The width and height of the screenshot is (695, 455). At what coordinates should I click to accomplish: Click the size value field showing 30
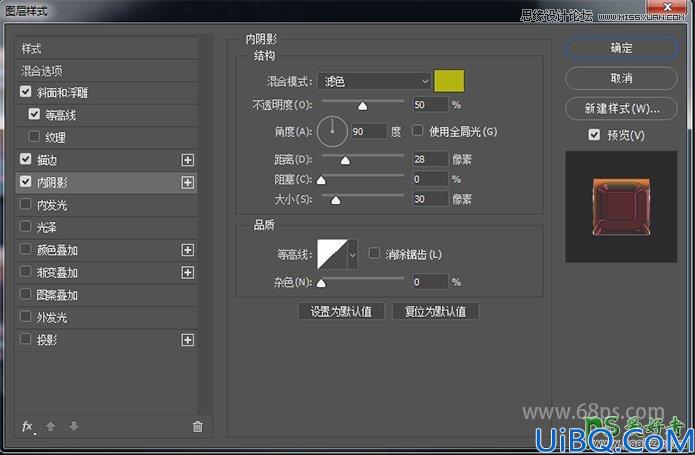430,199
